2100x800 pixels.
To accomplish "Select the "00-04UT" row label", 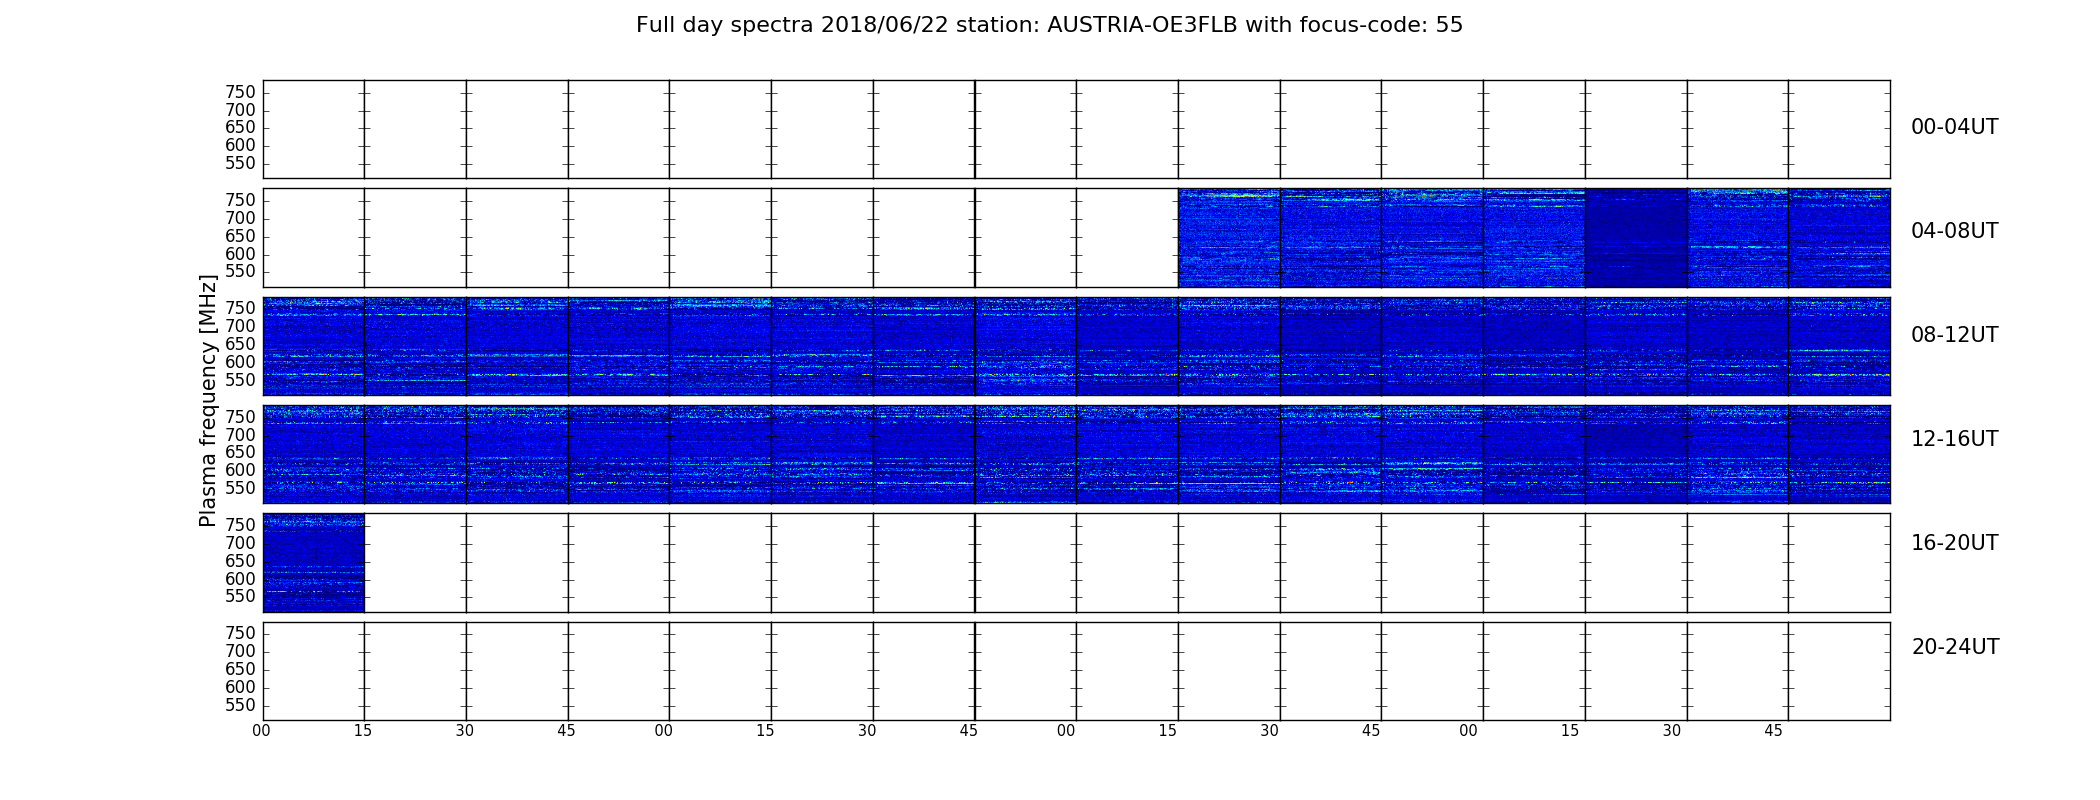I will [1955, 127].
